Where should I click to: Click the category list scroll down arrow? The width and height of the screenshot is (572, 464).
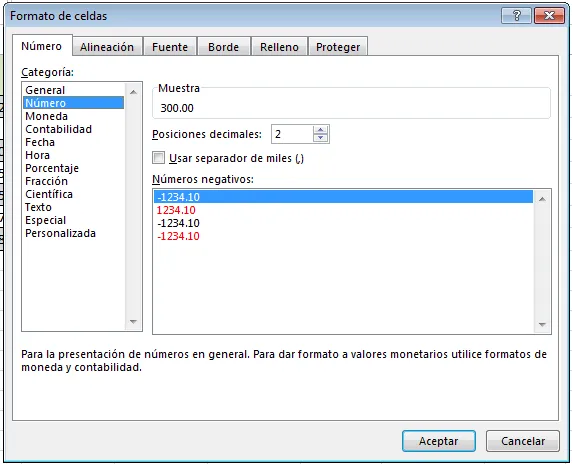click(x=134, y=321)
